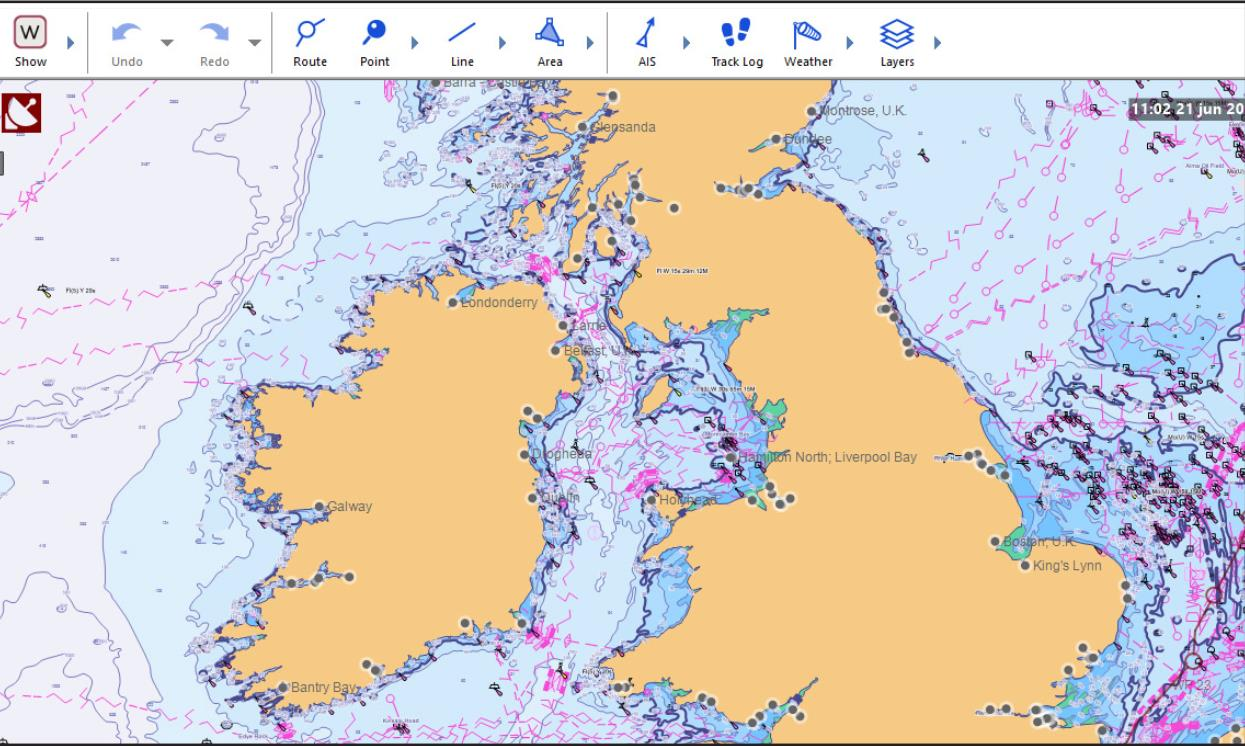The width and height of the screenshot is (1245, 746).
Task: Select the King's Lynn port marker
Action: pyautogui.click(x=1025, y=566)
